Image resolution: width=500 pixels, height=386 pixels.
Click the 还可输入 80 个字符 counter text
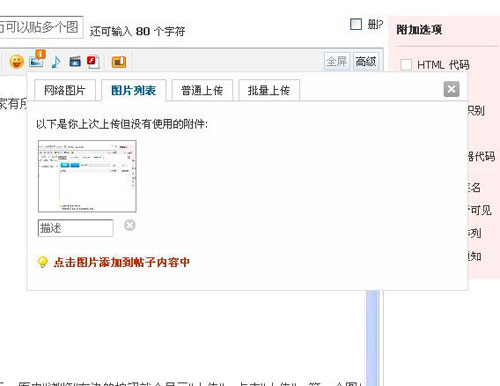(137, 31)
